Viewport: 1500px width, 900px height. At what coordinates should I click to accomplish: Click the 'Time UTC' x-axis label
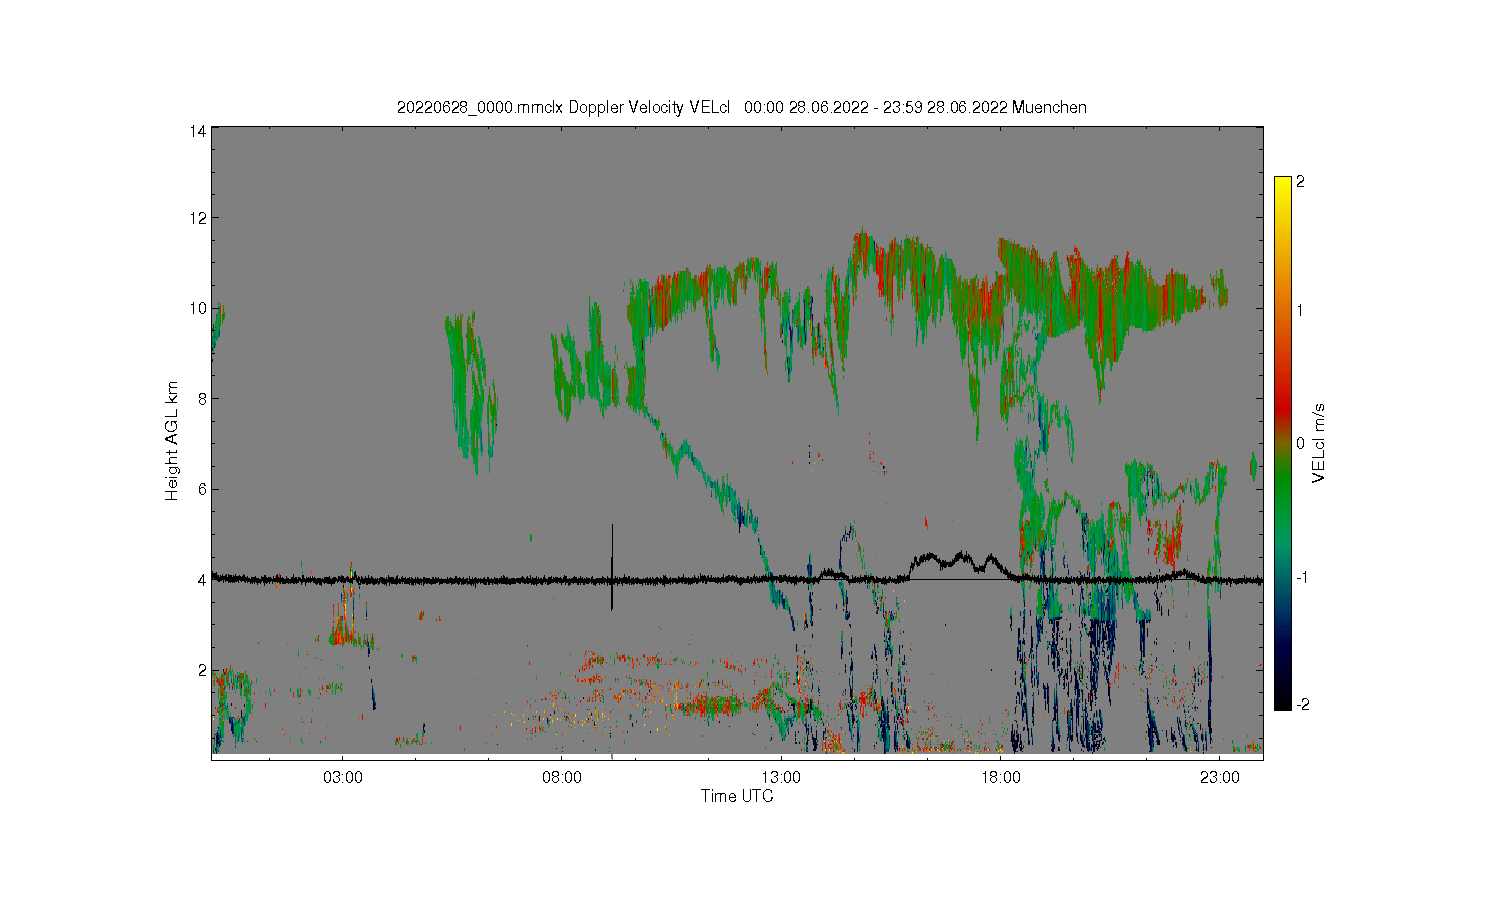click(737, 796)
